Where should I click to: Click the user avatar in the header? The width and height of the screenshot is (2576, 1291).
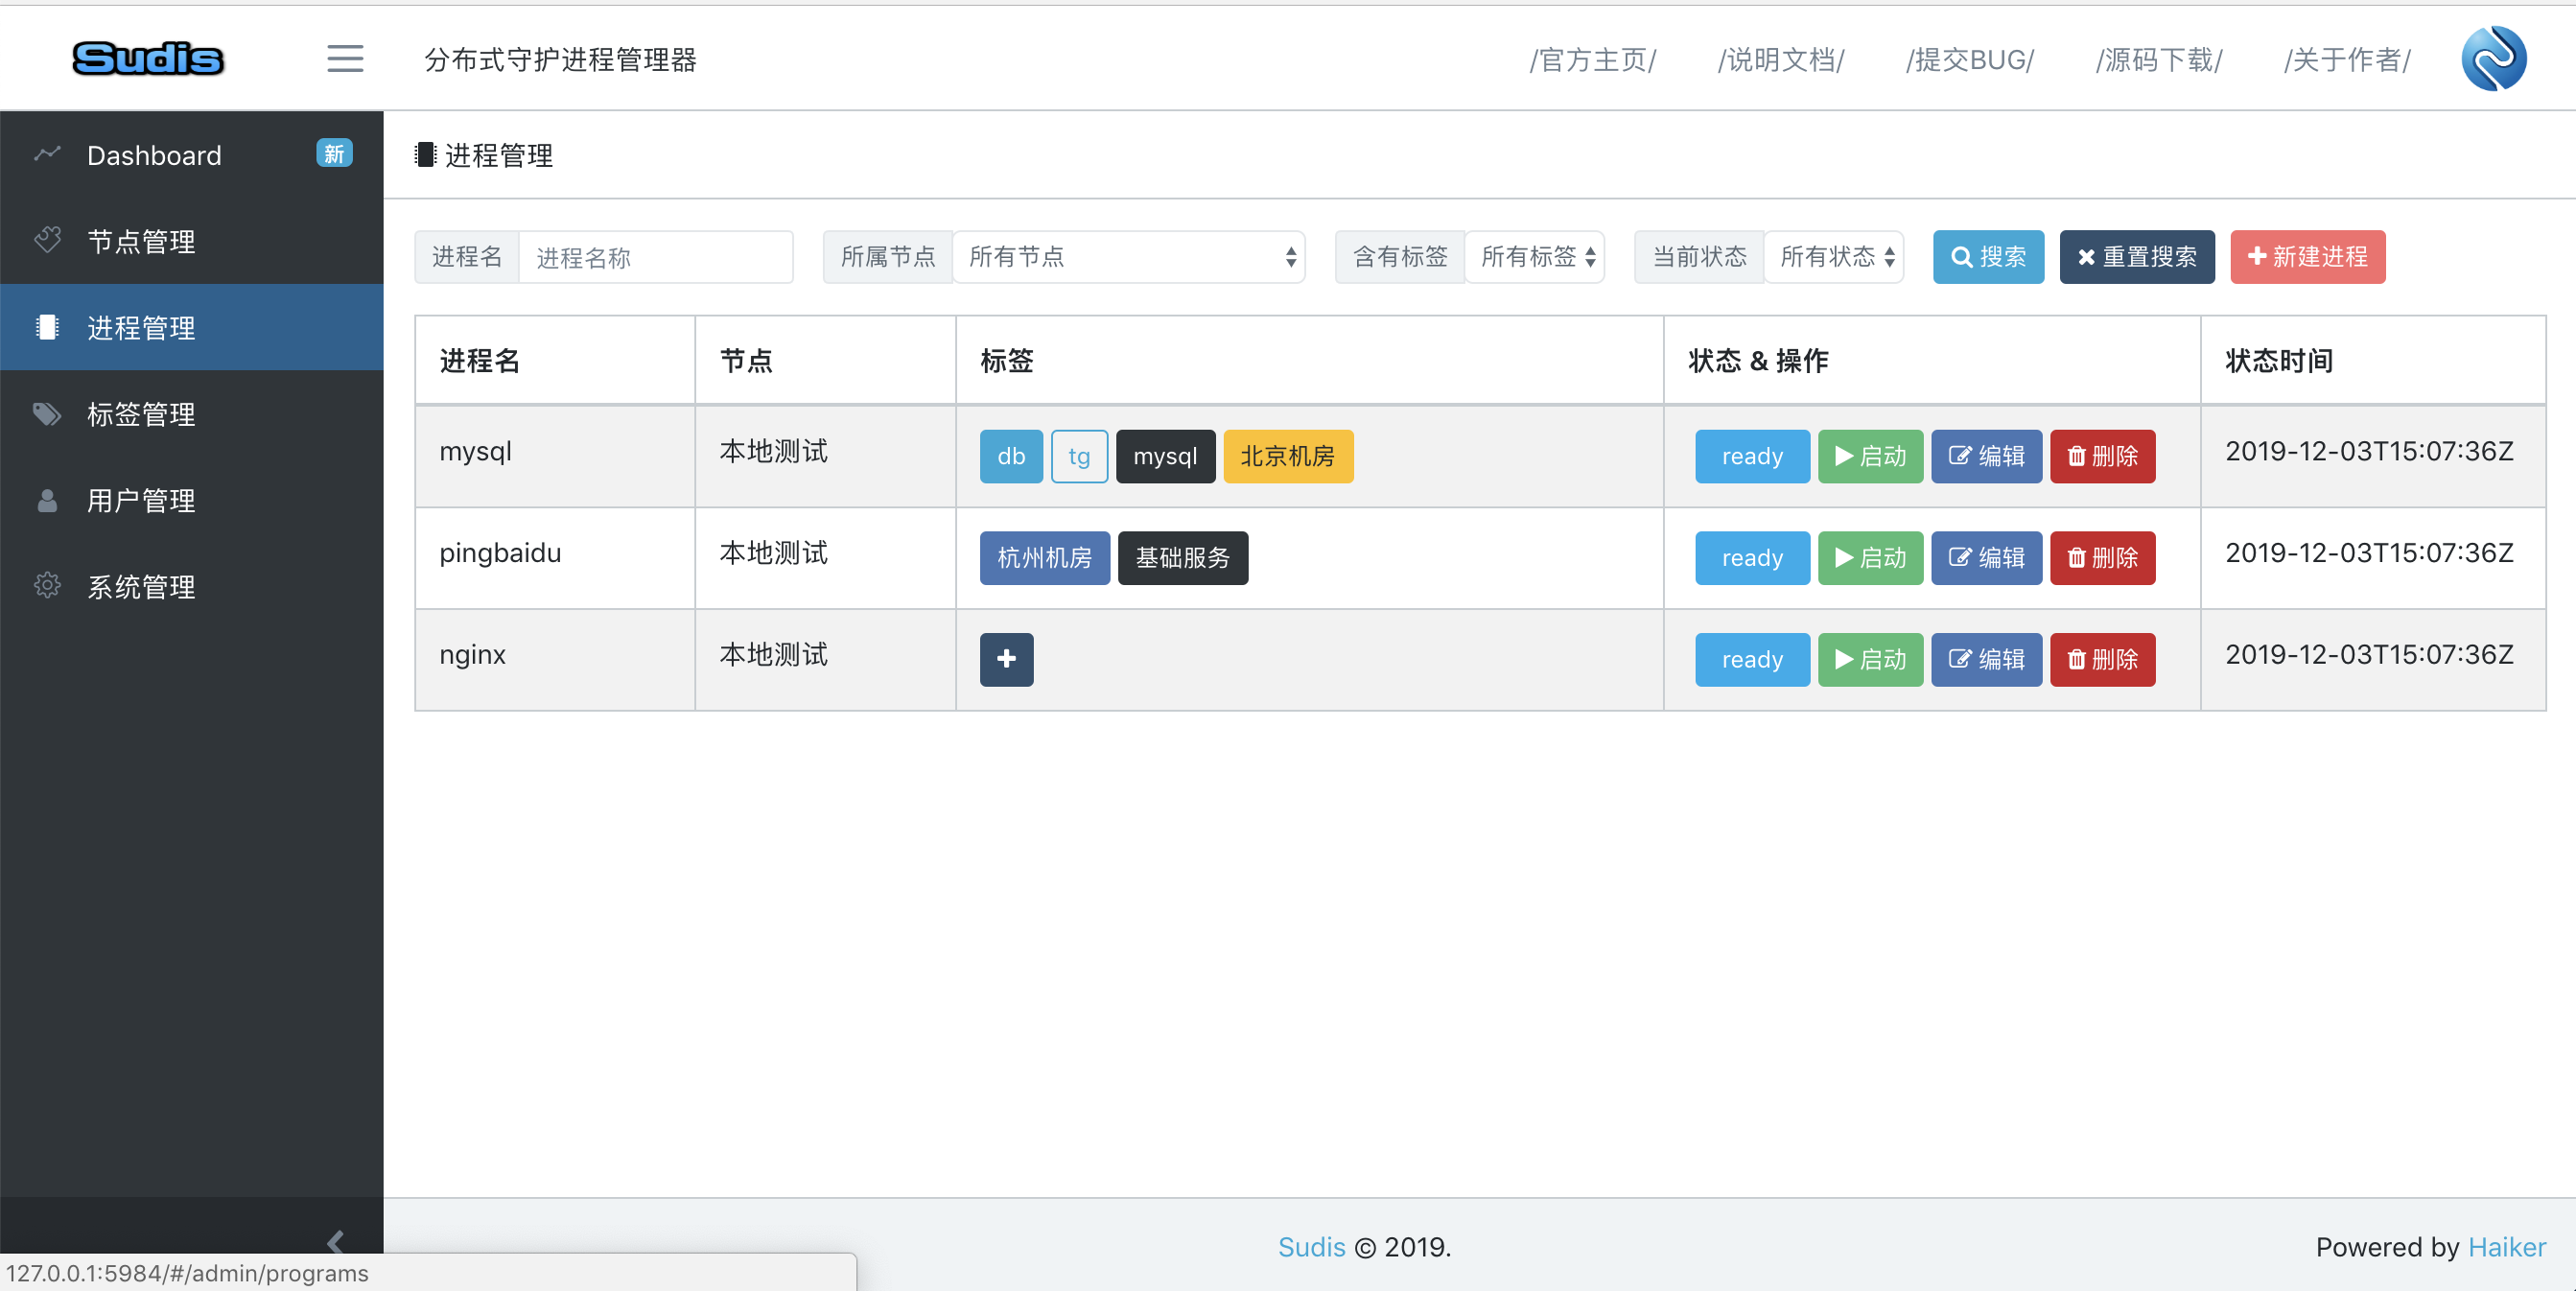(x=2492, y=59)
